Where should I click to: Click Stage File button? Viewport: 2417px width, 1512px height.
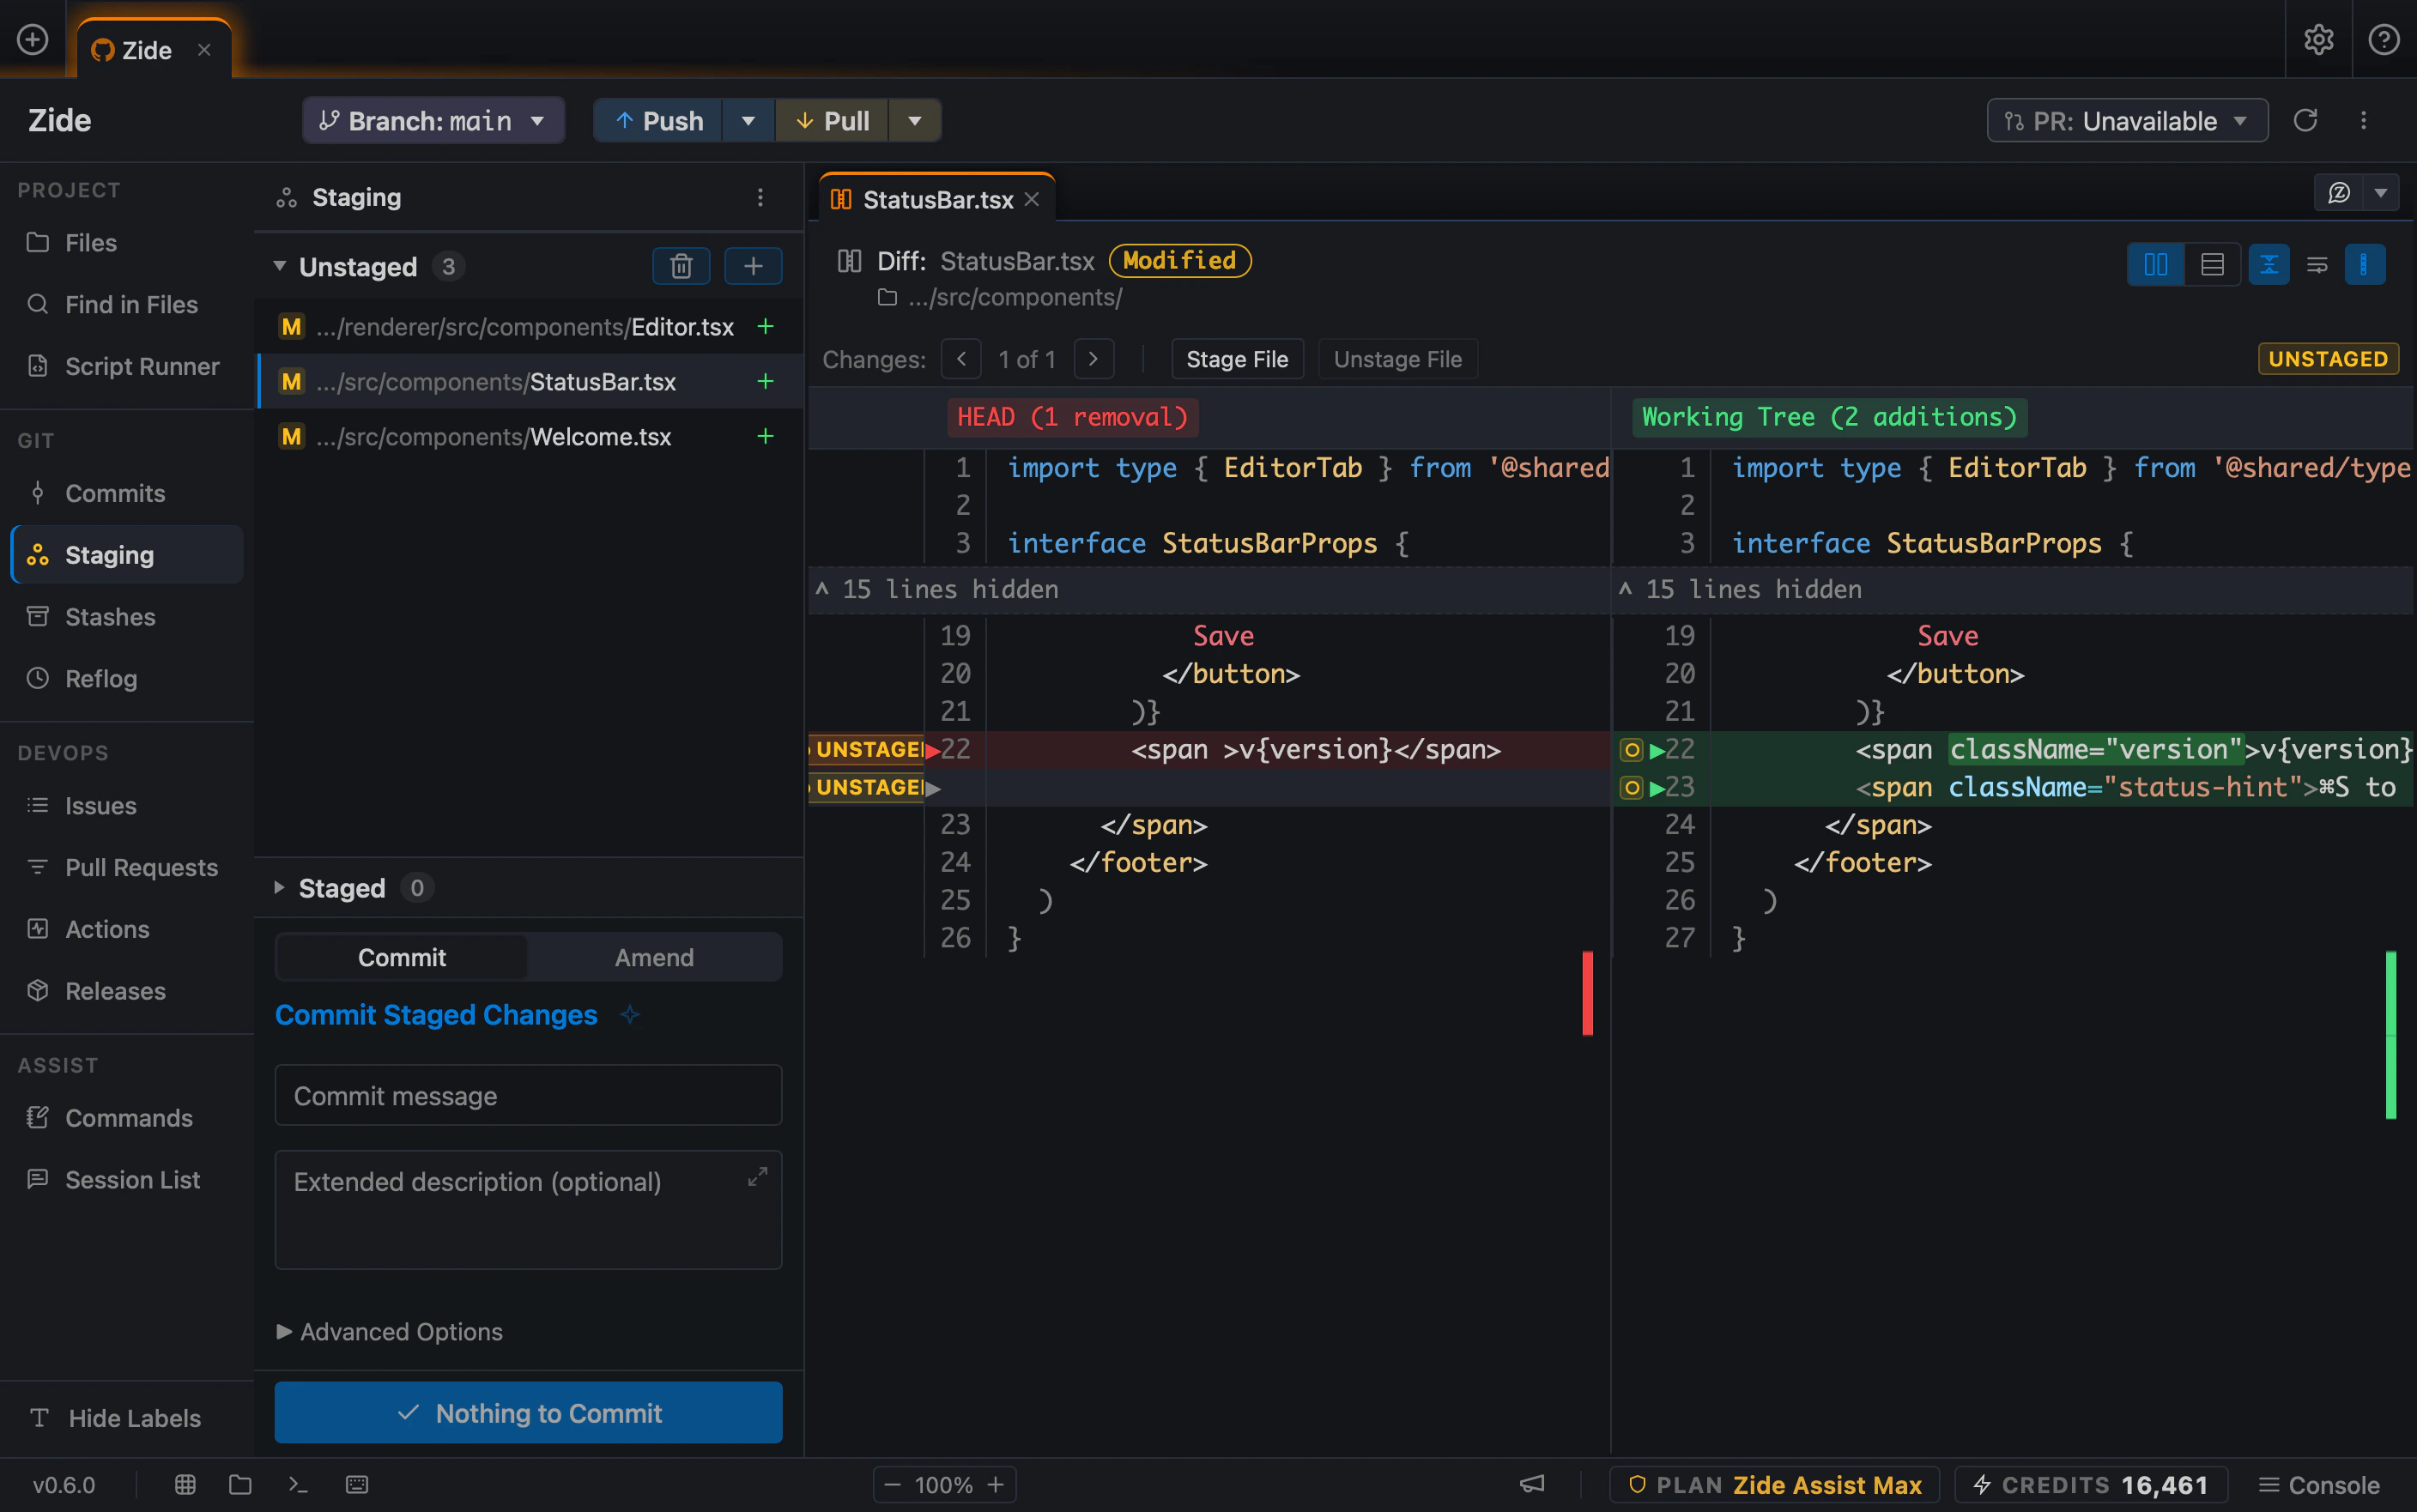(1237, 359)
